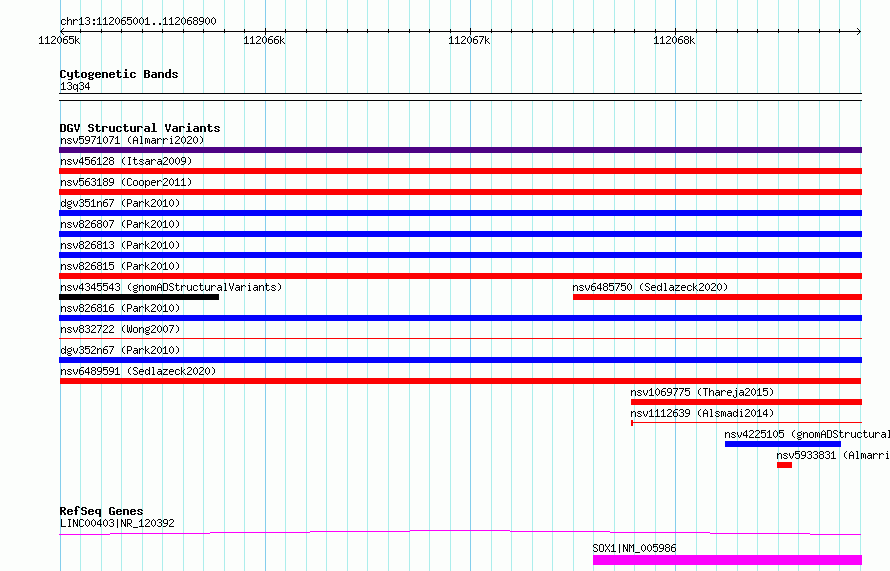Image resolution: width=890 pixels, height=571 pixels.
Task: Select the thin red nsv832722 variant line
Action: 460,339
